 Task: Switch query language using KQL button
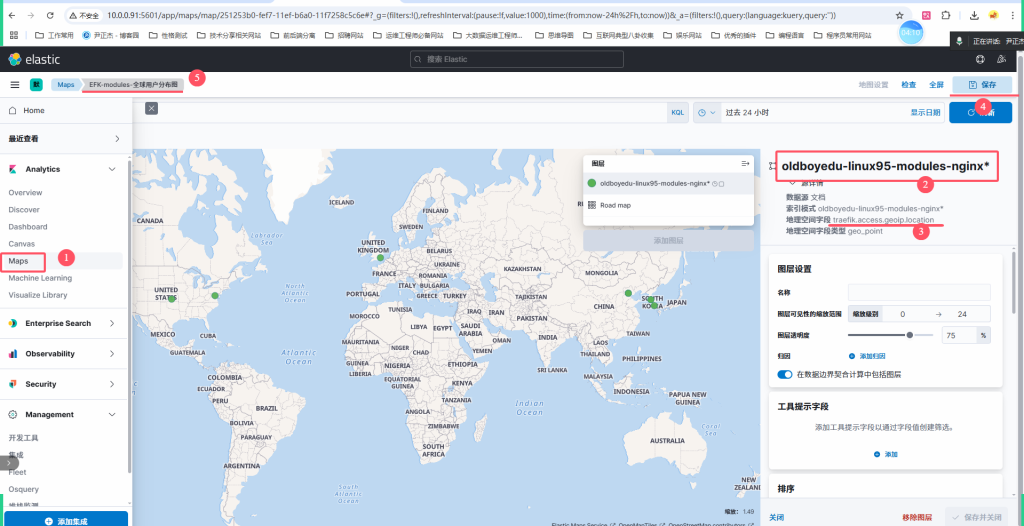pyautogui.click(x=678, y=113)
